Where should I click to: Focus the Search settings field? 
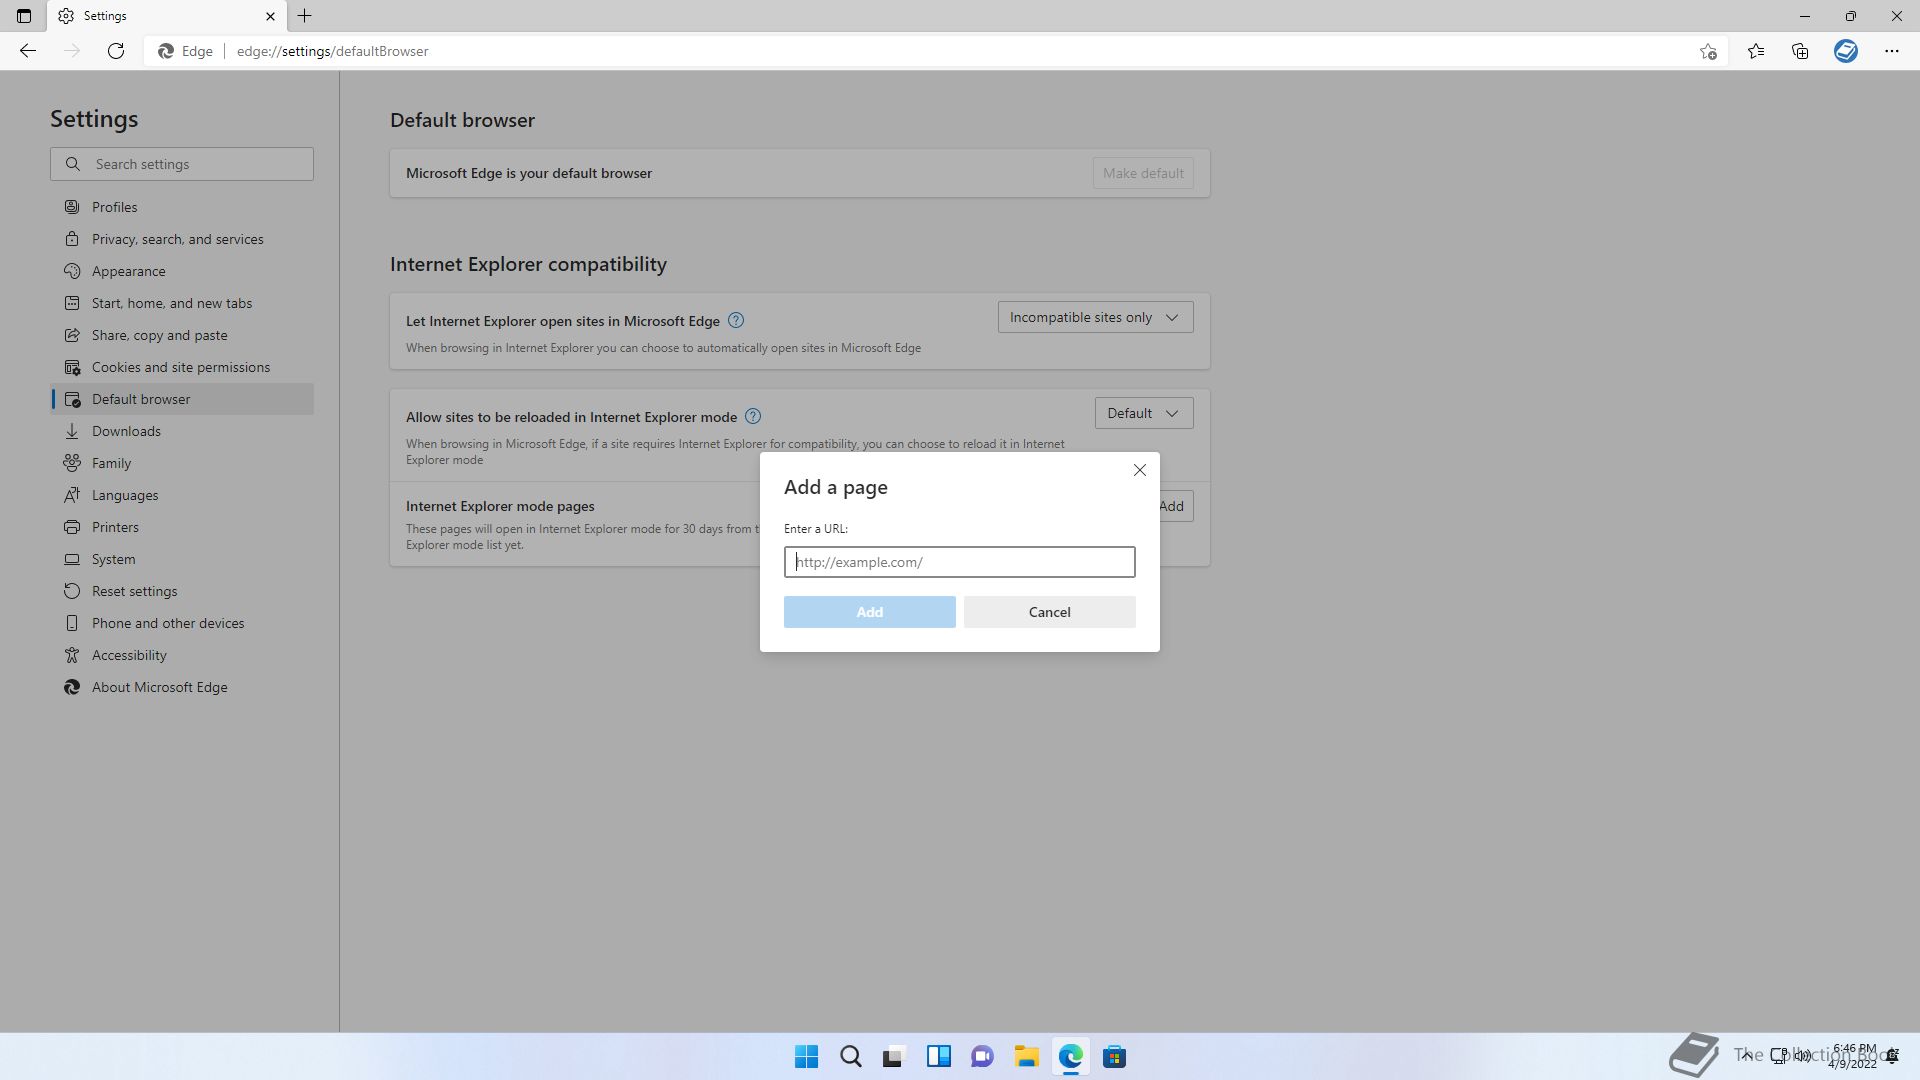coord(182,164)
